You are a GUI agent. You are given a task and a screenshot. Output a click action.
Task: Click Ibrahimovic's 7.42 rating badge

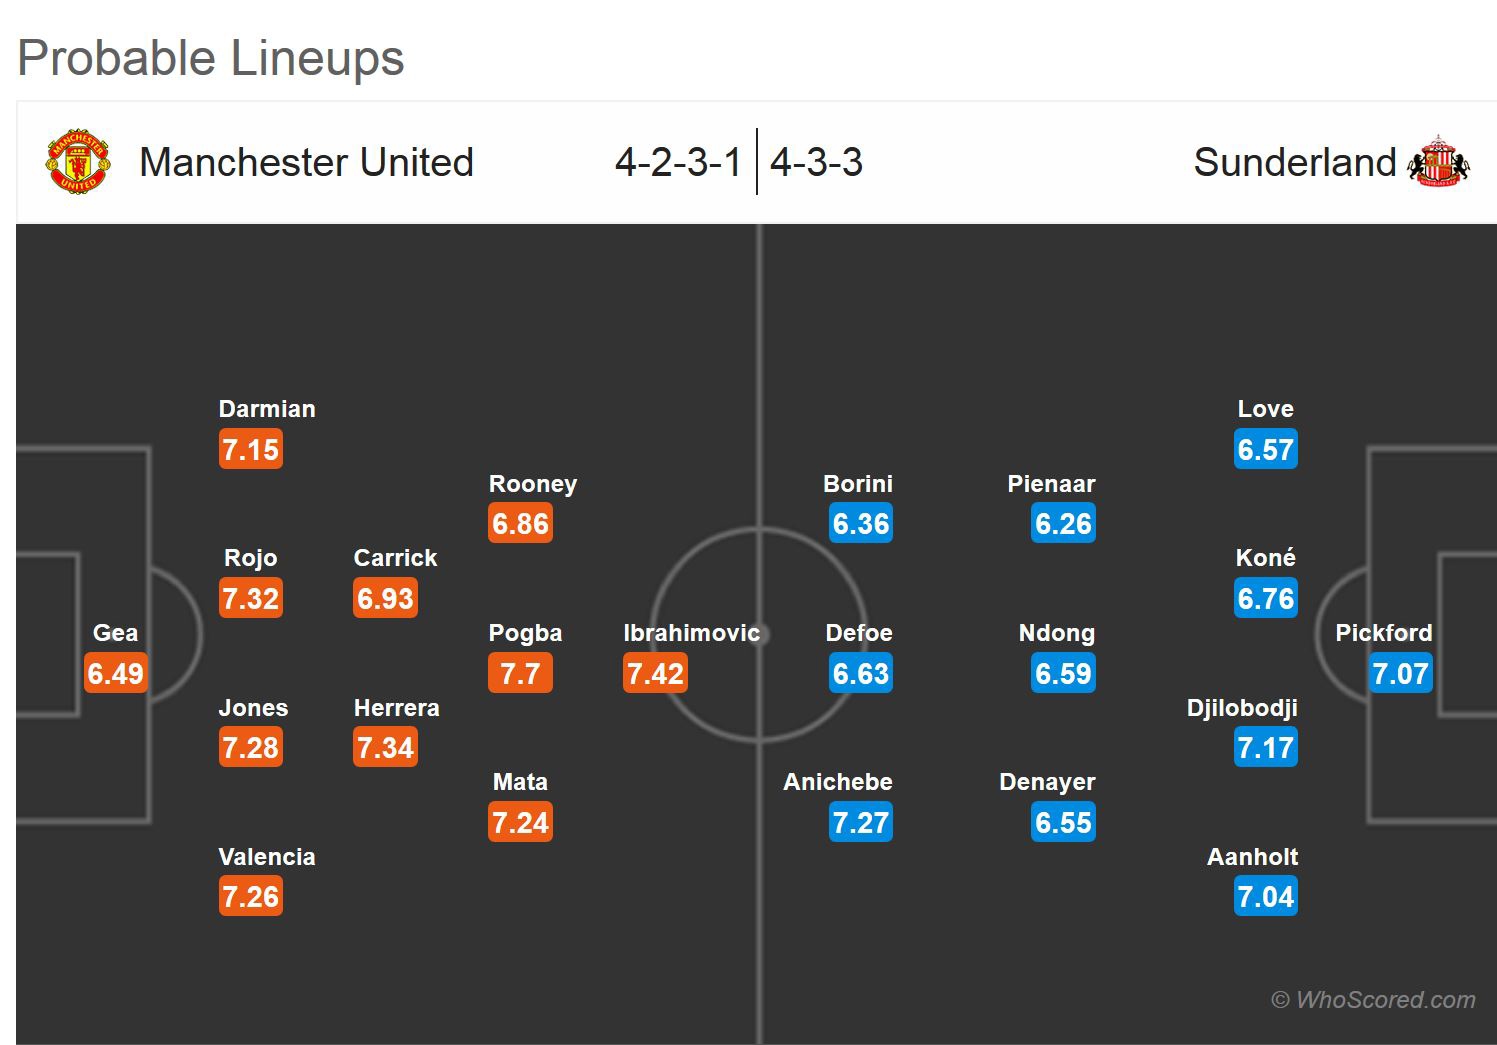pyautogui.click(x=655, y=673)
